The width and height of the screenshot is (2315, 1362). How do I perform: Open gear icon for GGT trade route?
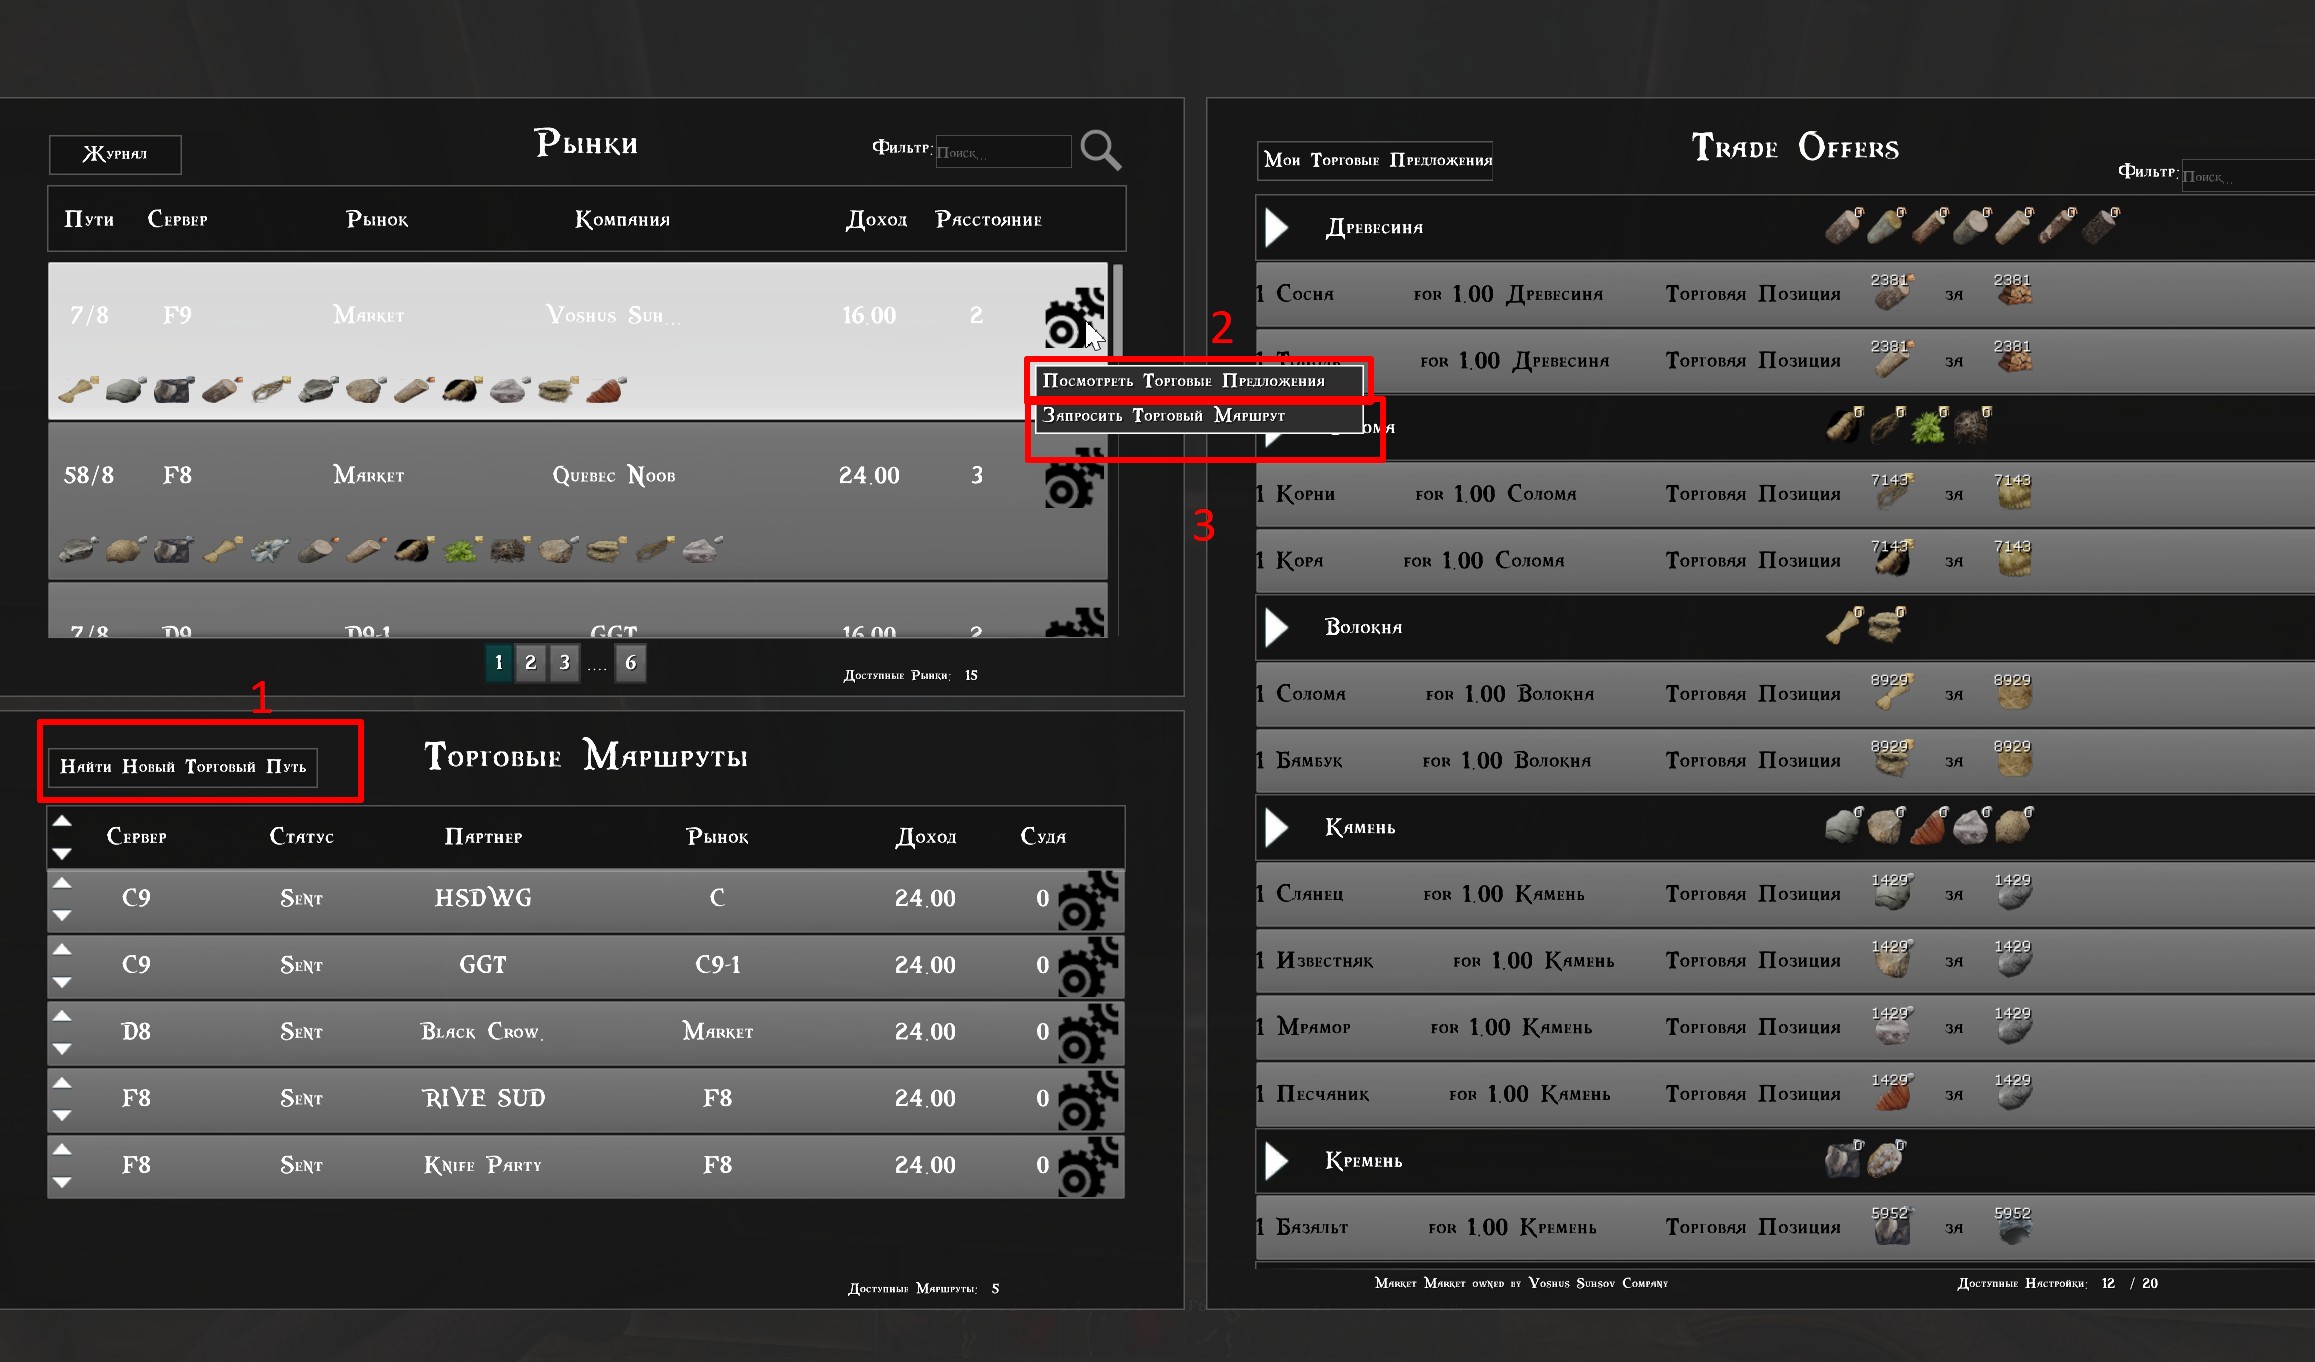point(1086,966)
